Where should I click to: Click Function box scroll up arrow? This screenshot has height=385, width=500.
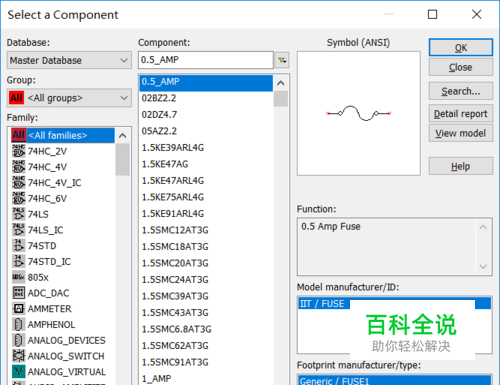pos(483,227)
